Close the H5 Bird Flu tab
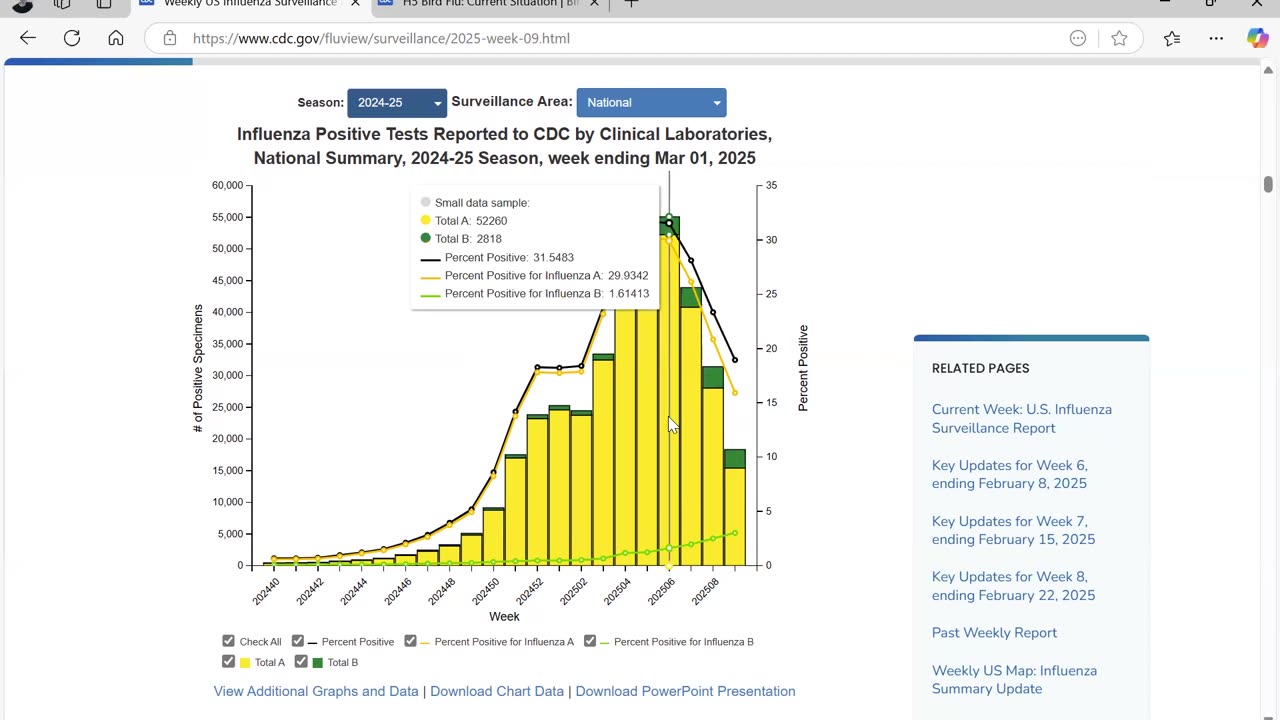 [594, 4]
